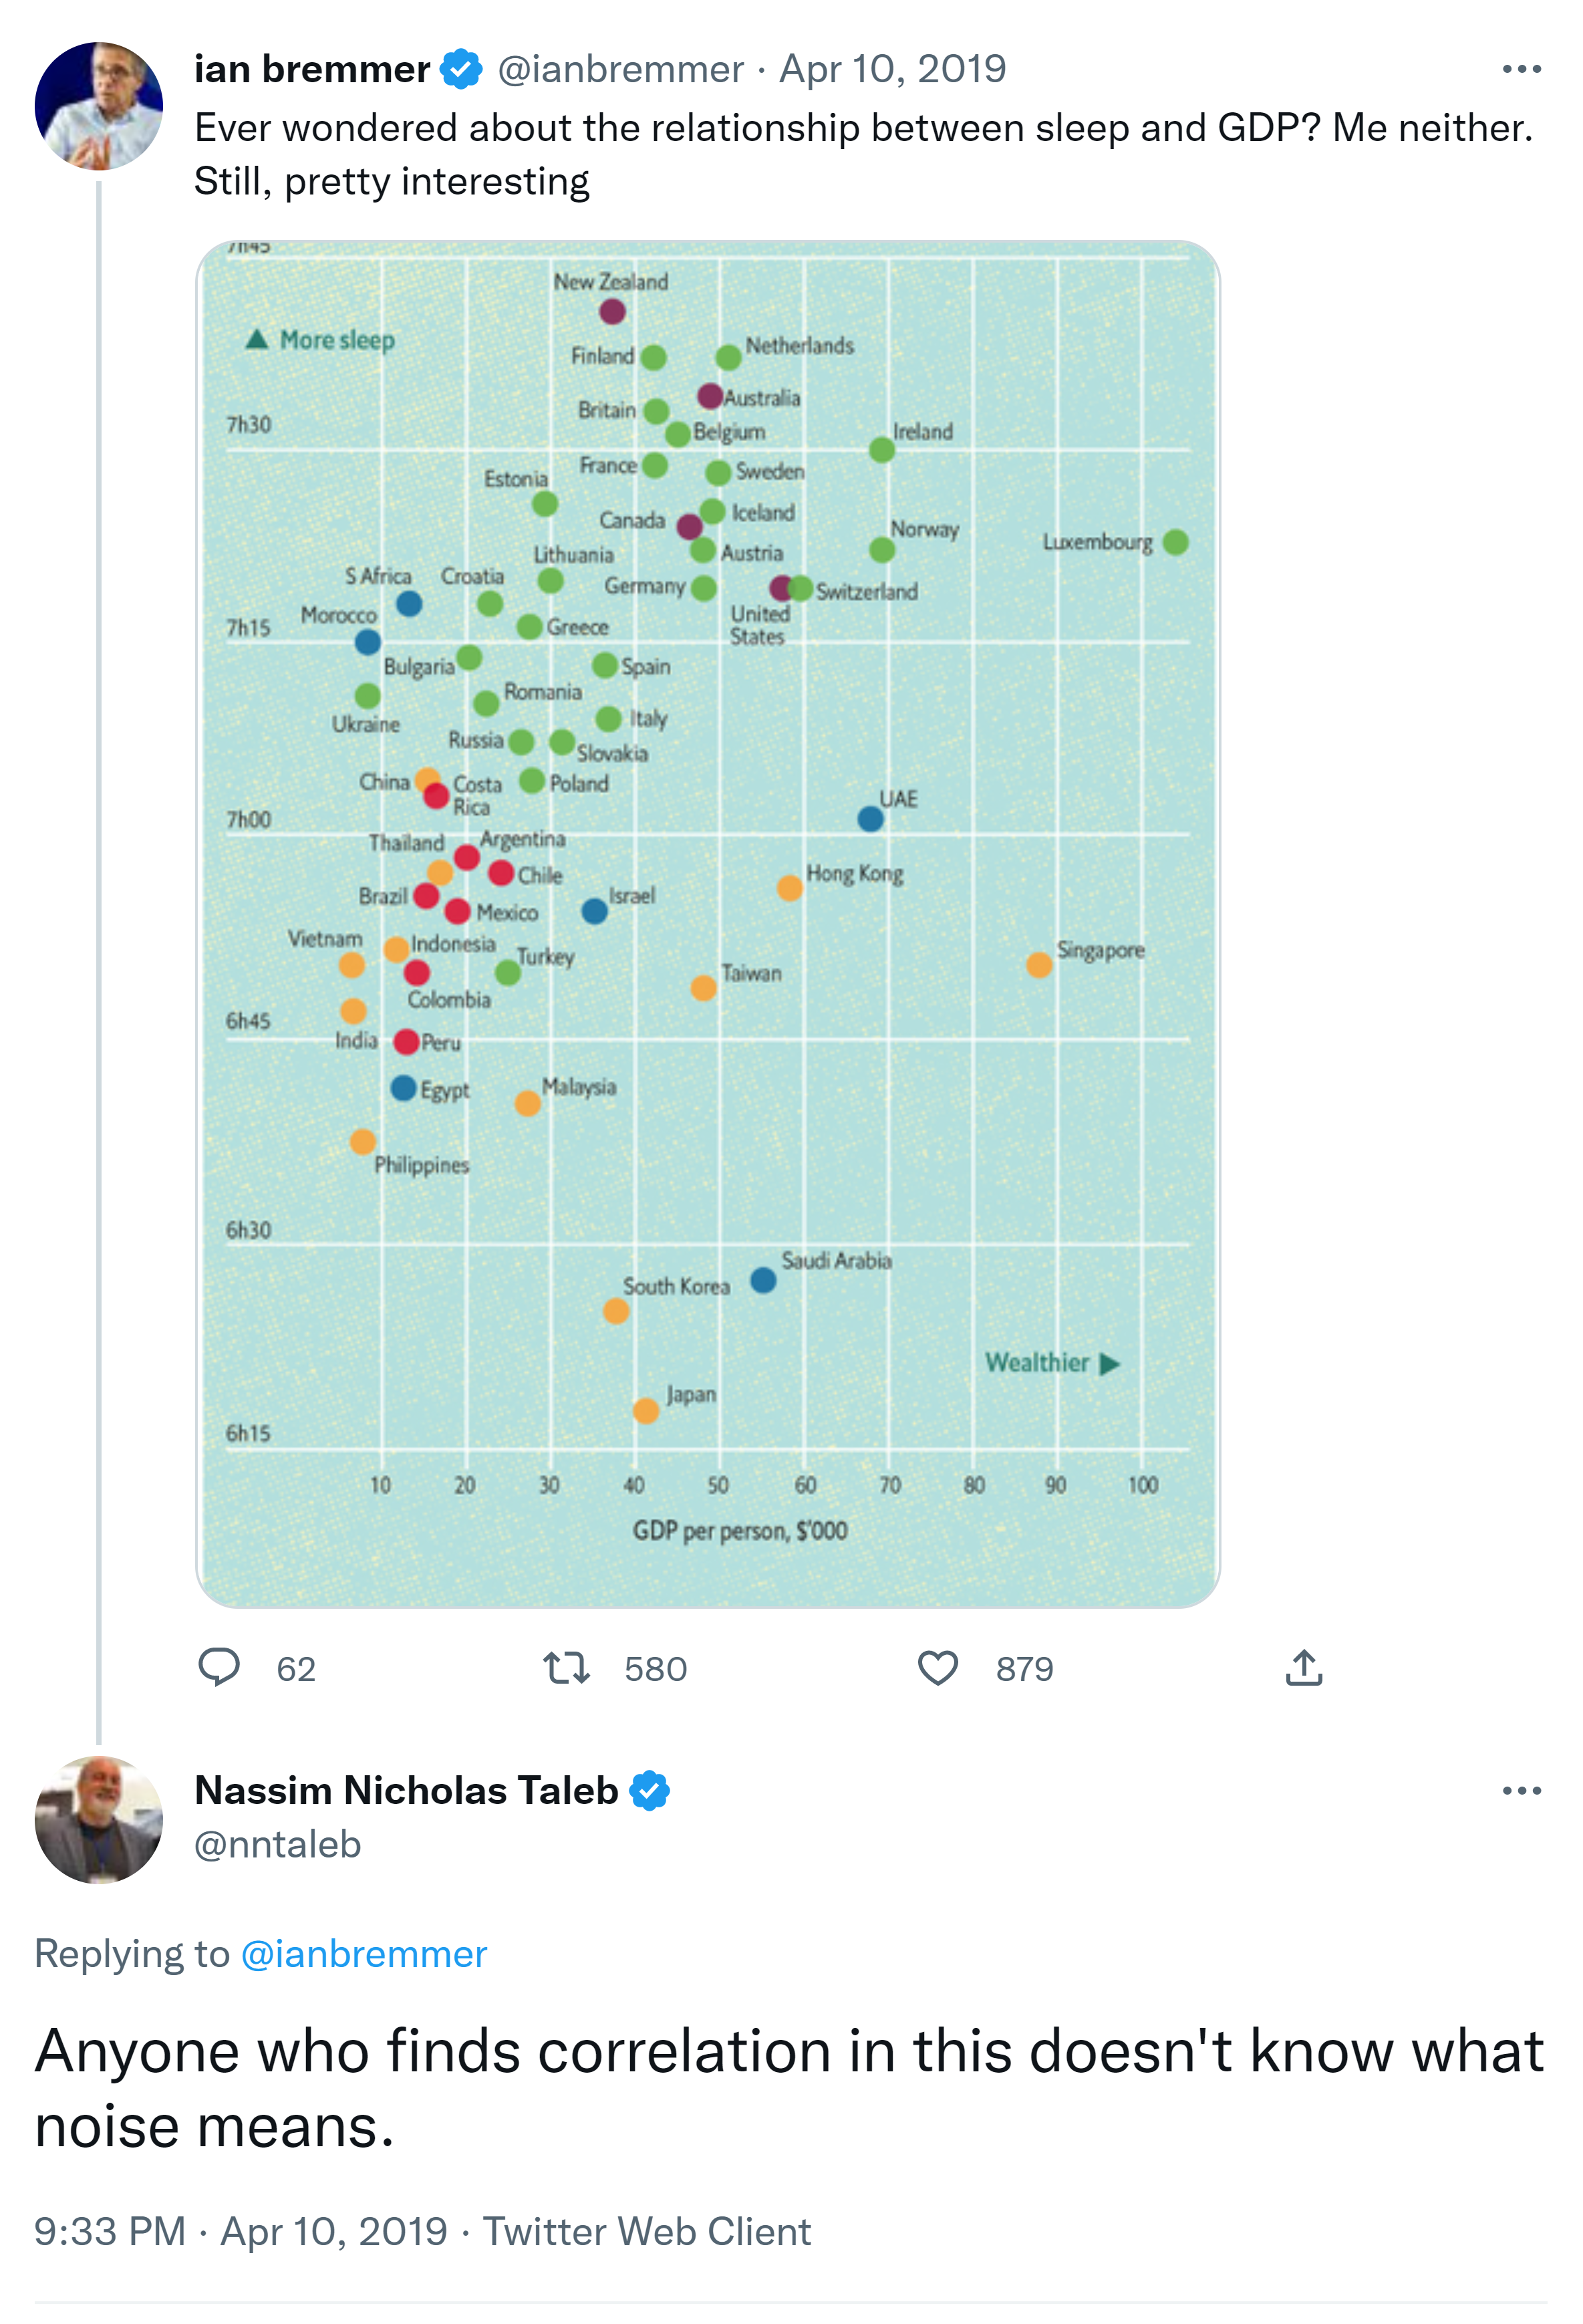
Task: Click the reply icon under Bremmer's tweet
Action: click(x=219, y=1667)
